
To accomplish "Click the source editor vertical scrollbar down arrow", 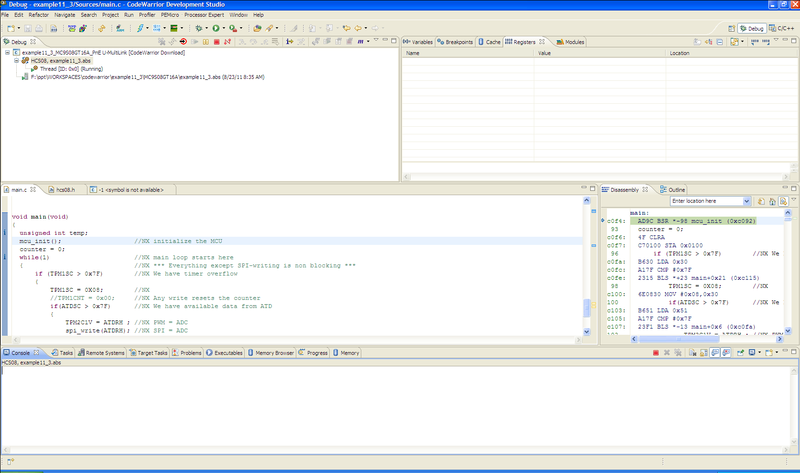I will tap(586, 332).
